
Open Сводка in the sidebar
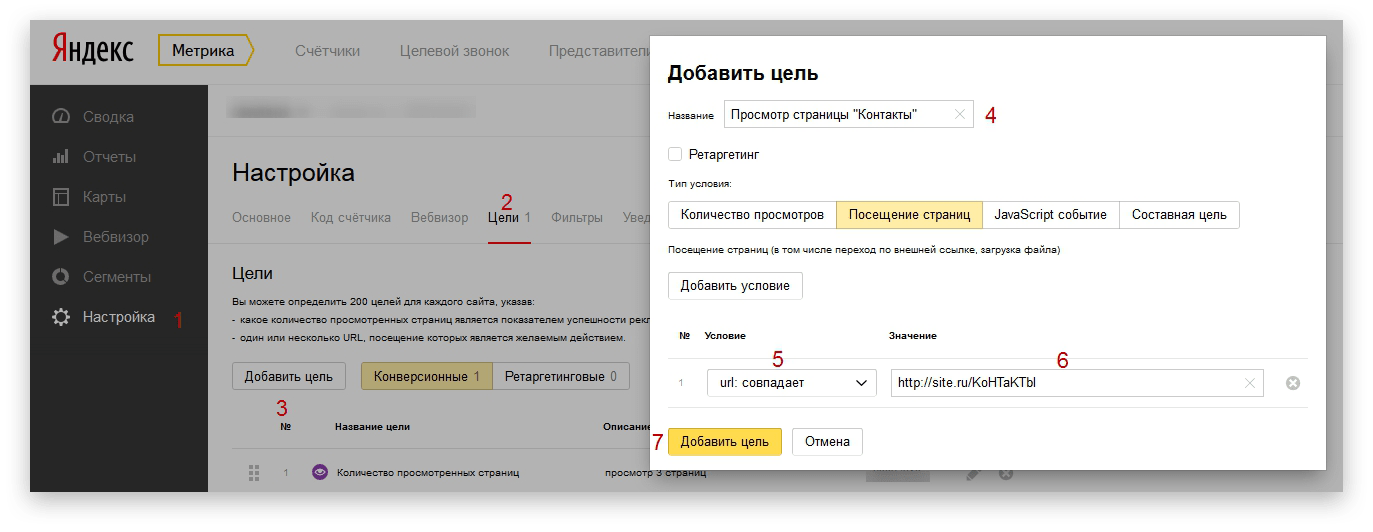pos(108,116)
